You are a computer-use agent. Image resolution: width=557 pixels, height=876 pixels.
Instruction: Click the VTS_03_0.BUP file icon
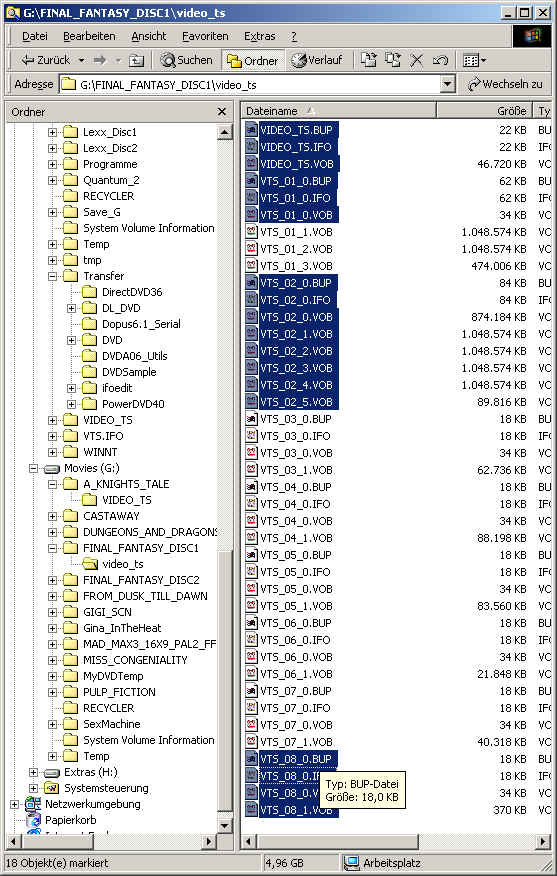click(x=252, y=419)
